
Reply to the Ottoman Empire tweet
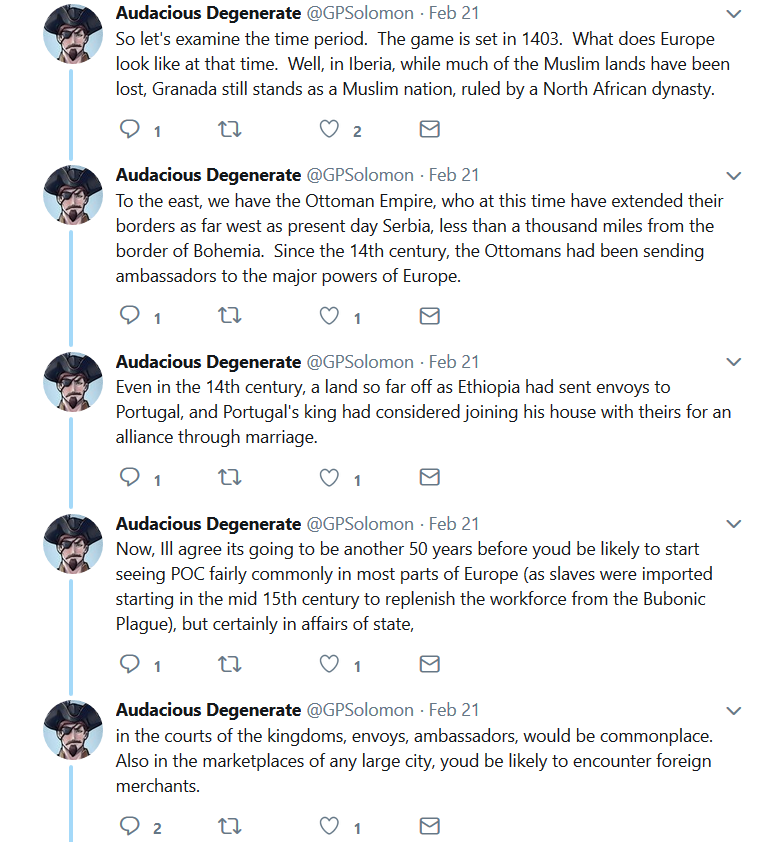pyautogui.click(x=129, y=316)
